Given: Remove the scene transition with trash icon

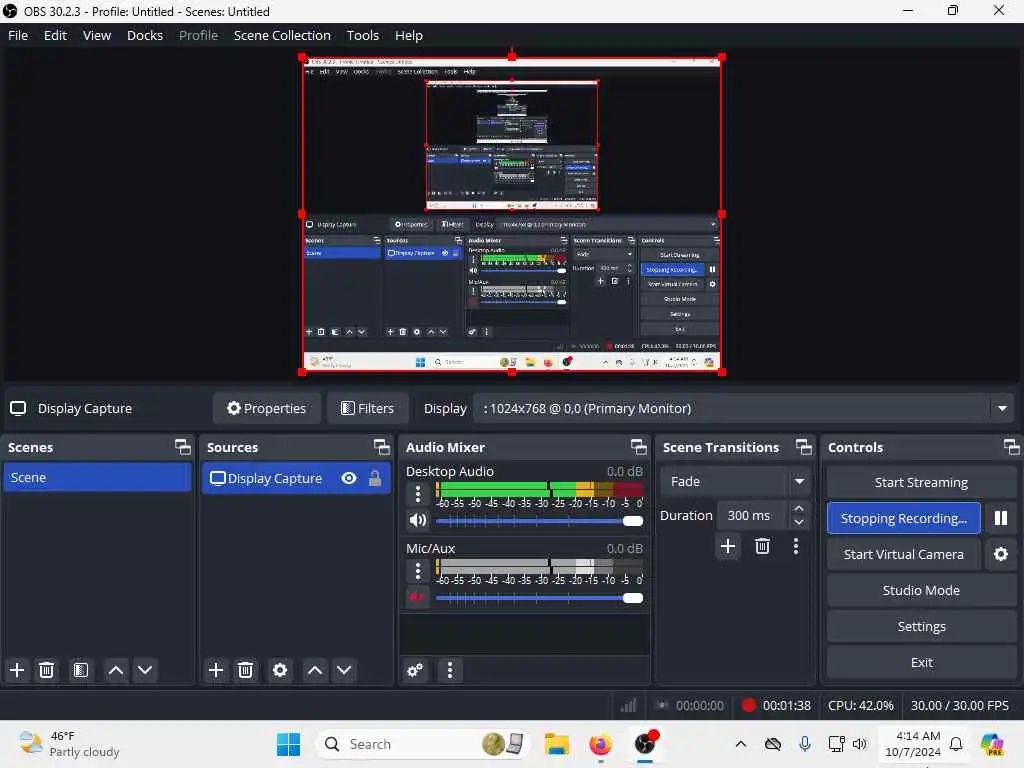Looking at the screenshot, I should pos(762,546).
